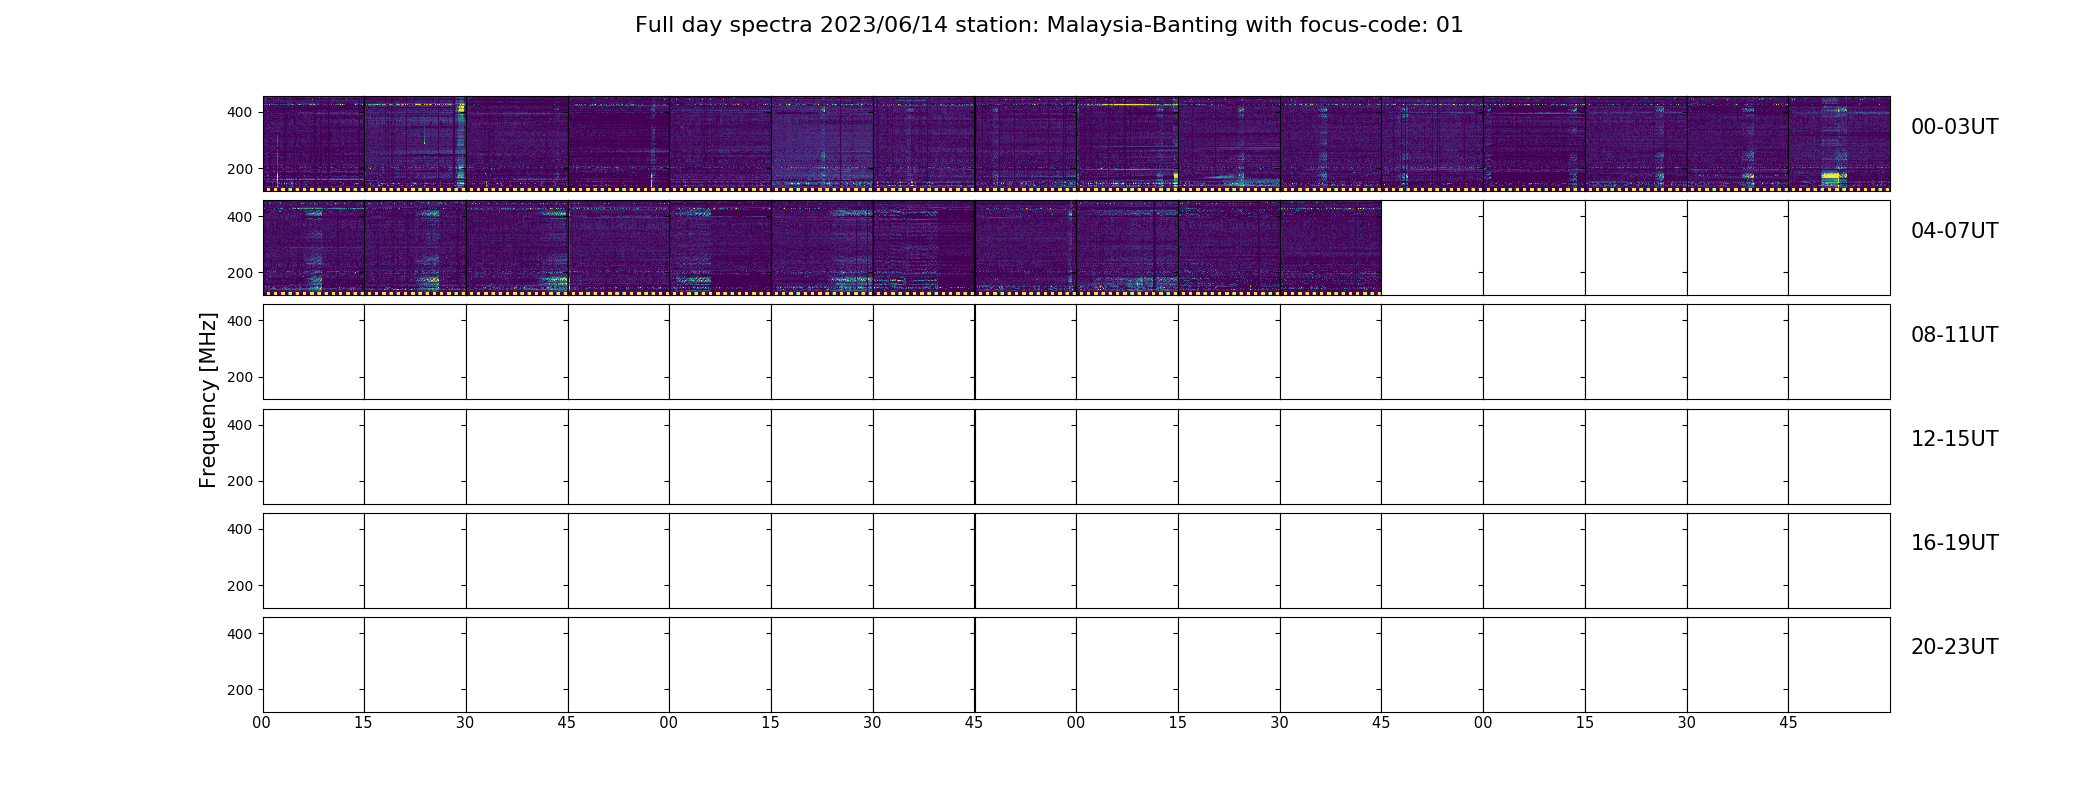Click the last filled panel in 04-07UT row
Viewport: 2100px width, 800px height.
[1331, 248]
